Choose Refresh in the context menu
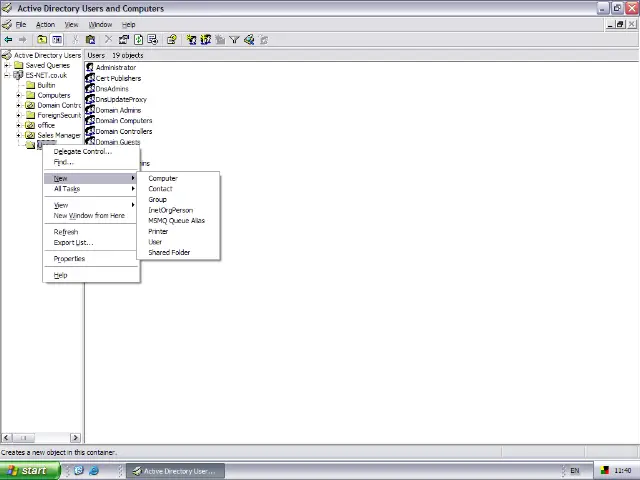The height and width of the screenshot is (480, 640). [x=90, y=232]
